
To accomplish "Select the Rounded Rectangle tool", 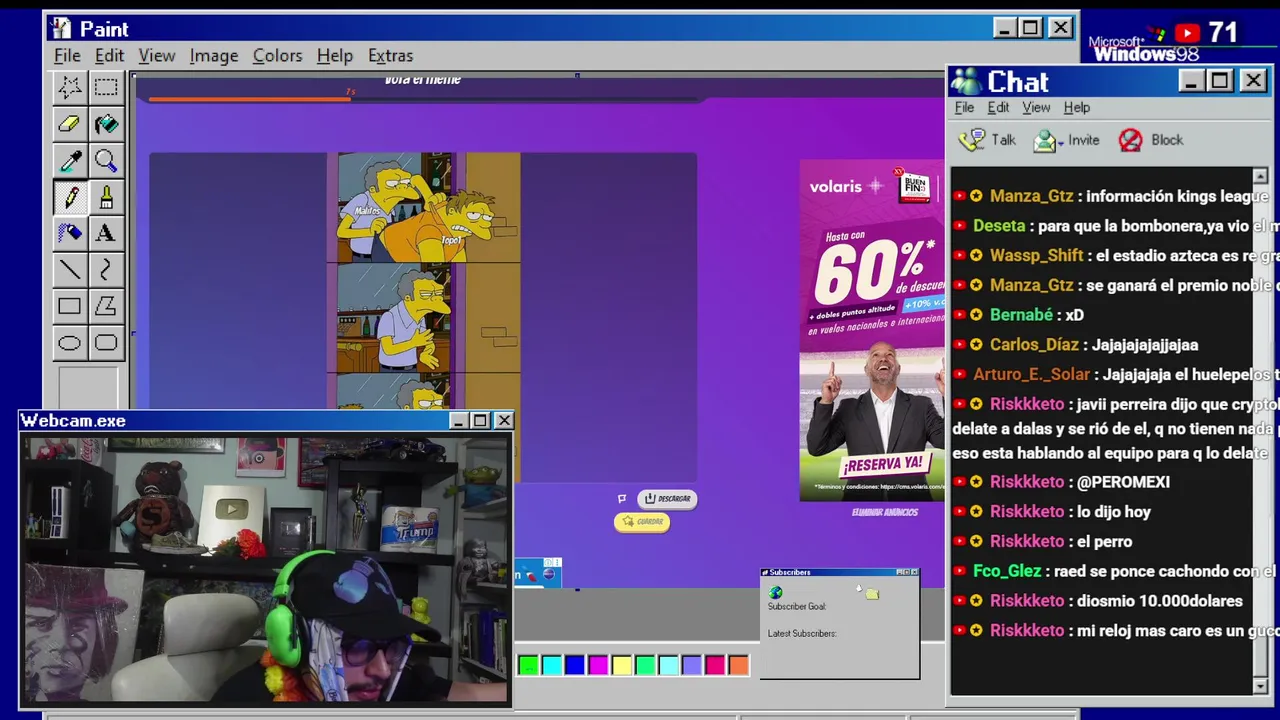I will point(106,343).
